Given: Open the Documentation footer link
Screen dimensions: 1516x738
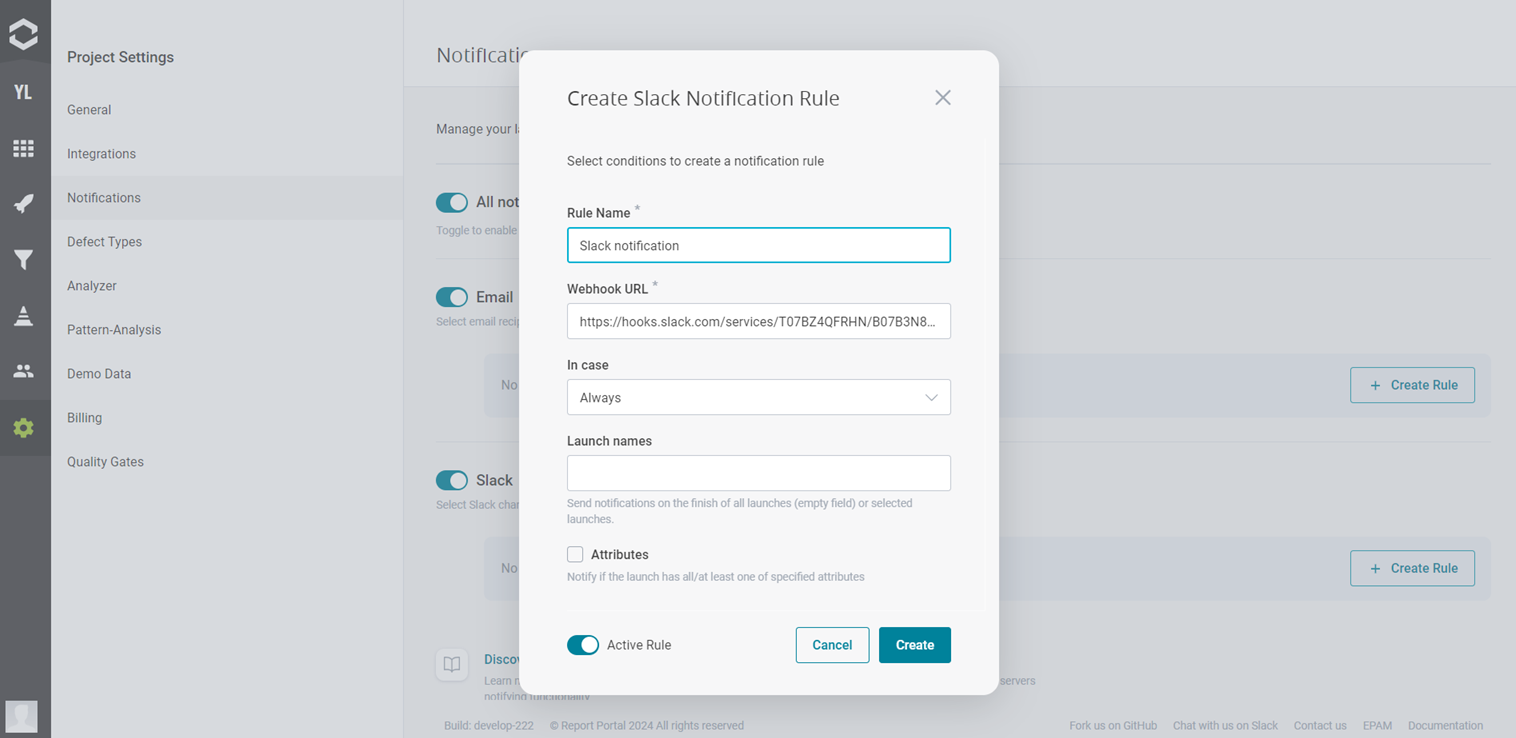Looking at the screenshot, I should click(1445, 725).
